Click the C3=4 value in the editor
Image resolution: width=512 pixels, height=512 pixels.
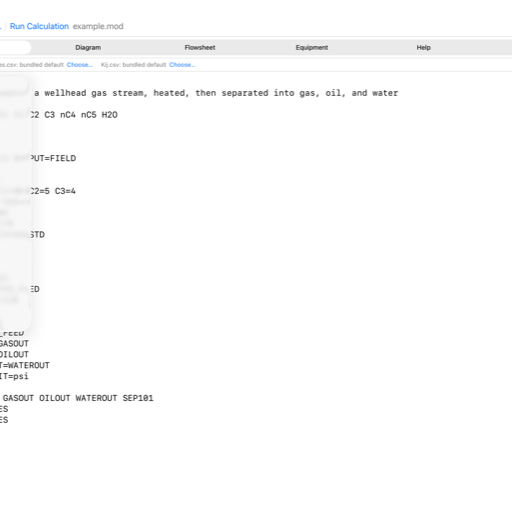pos(65,191)
